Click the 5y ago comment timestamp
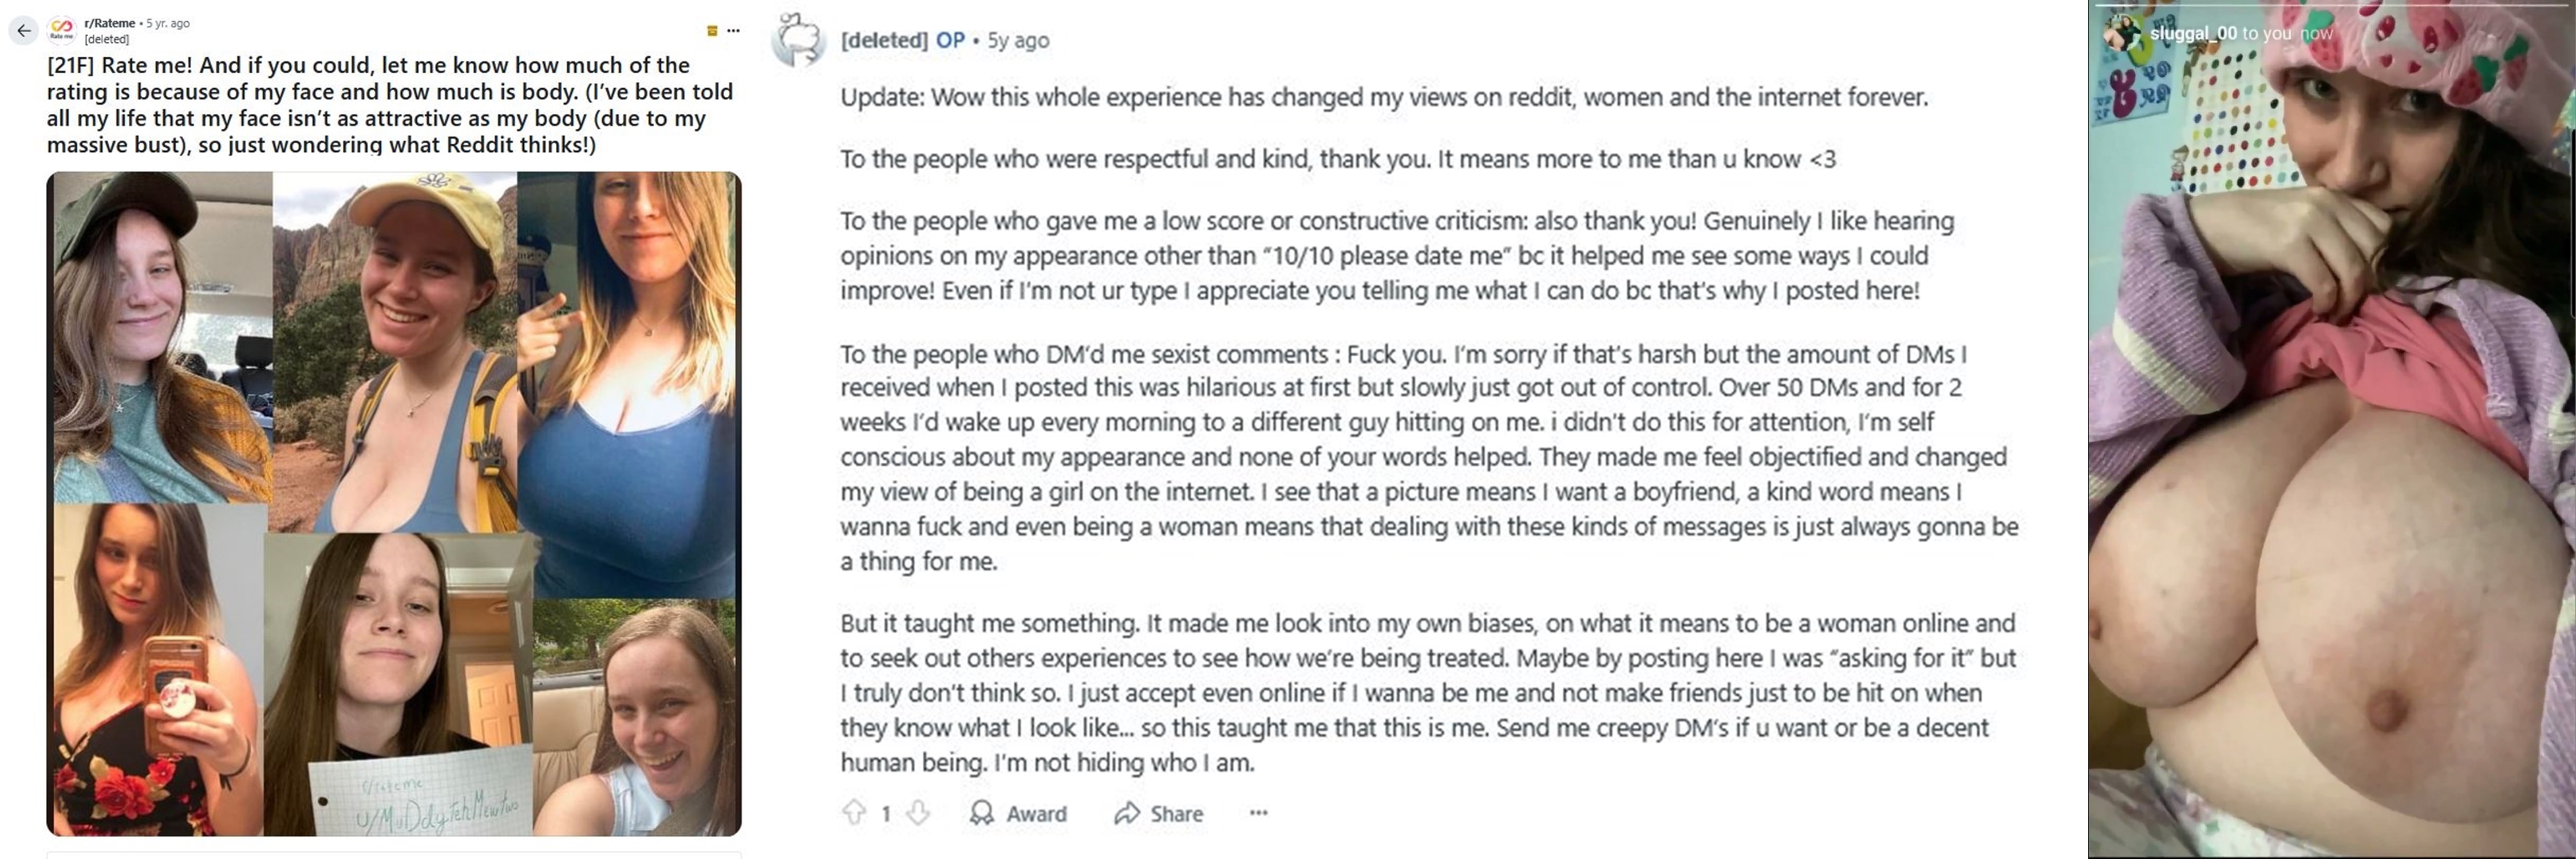Image resolution: width=2576 pixels, height=859 pixels. (x=1018, y=40)
